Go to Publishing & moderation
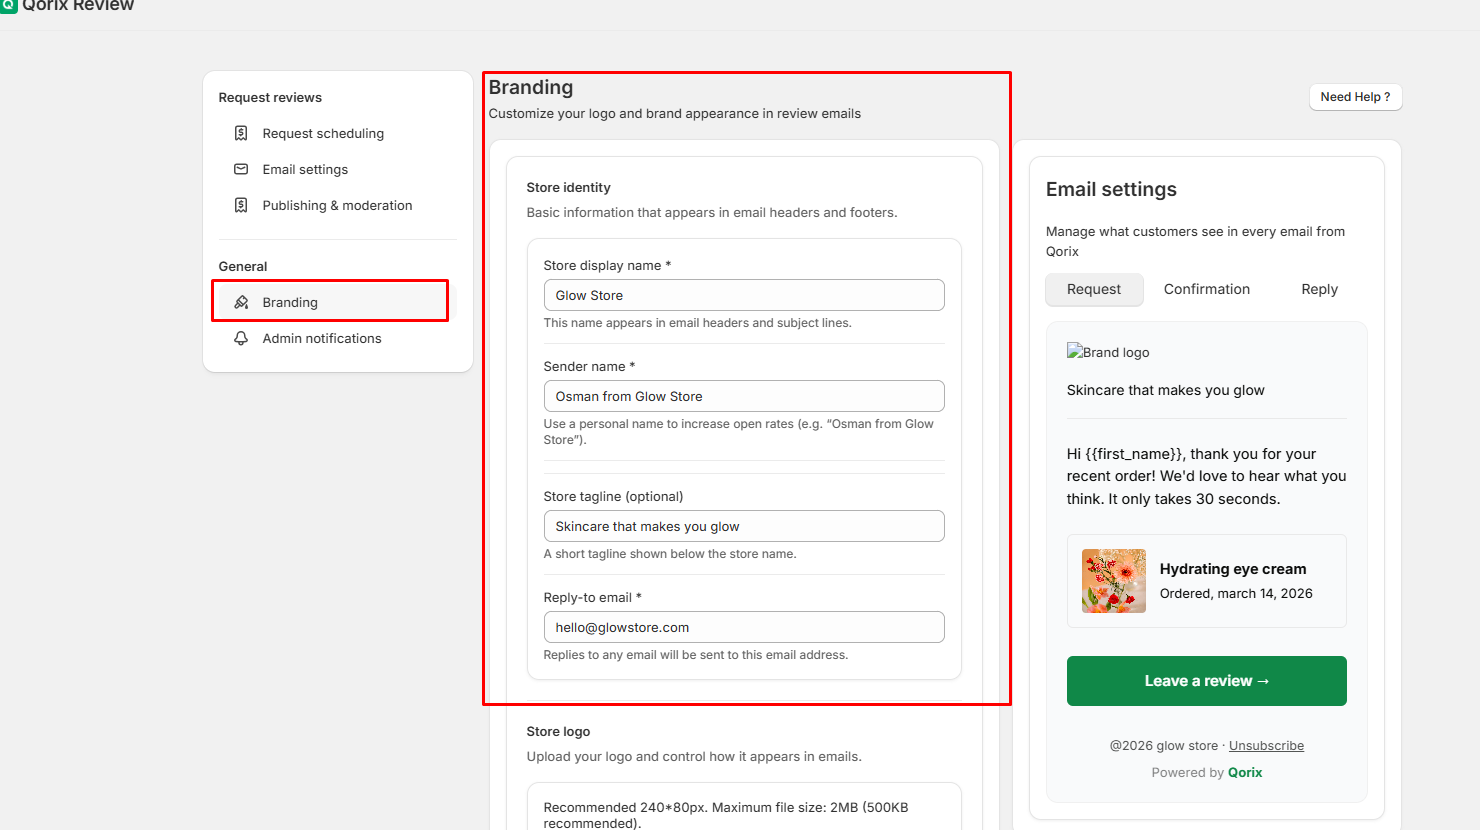1480x830 pixels. point(338,205)
